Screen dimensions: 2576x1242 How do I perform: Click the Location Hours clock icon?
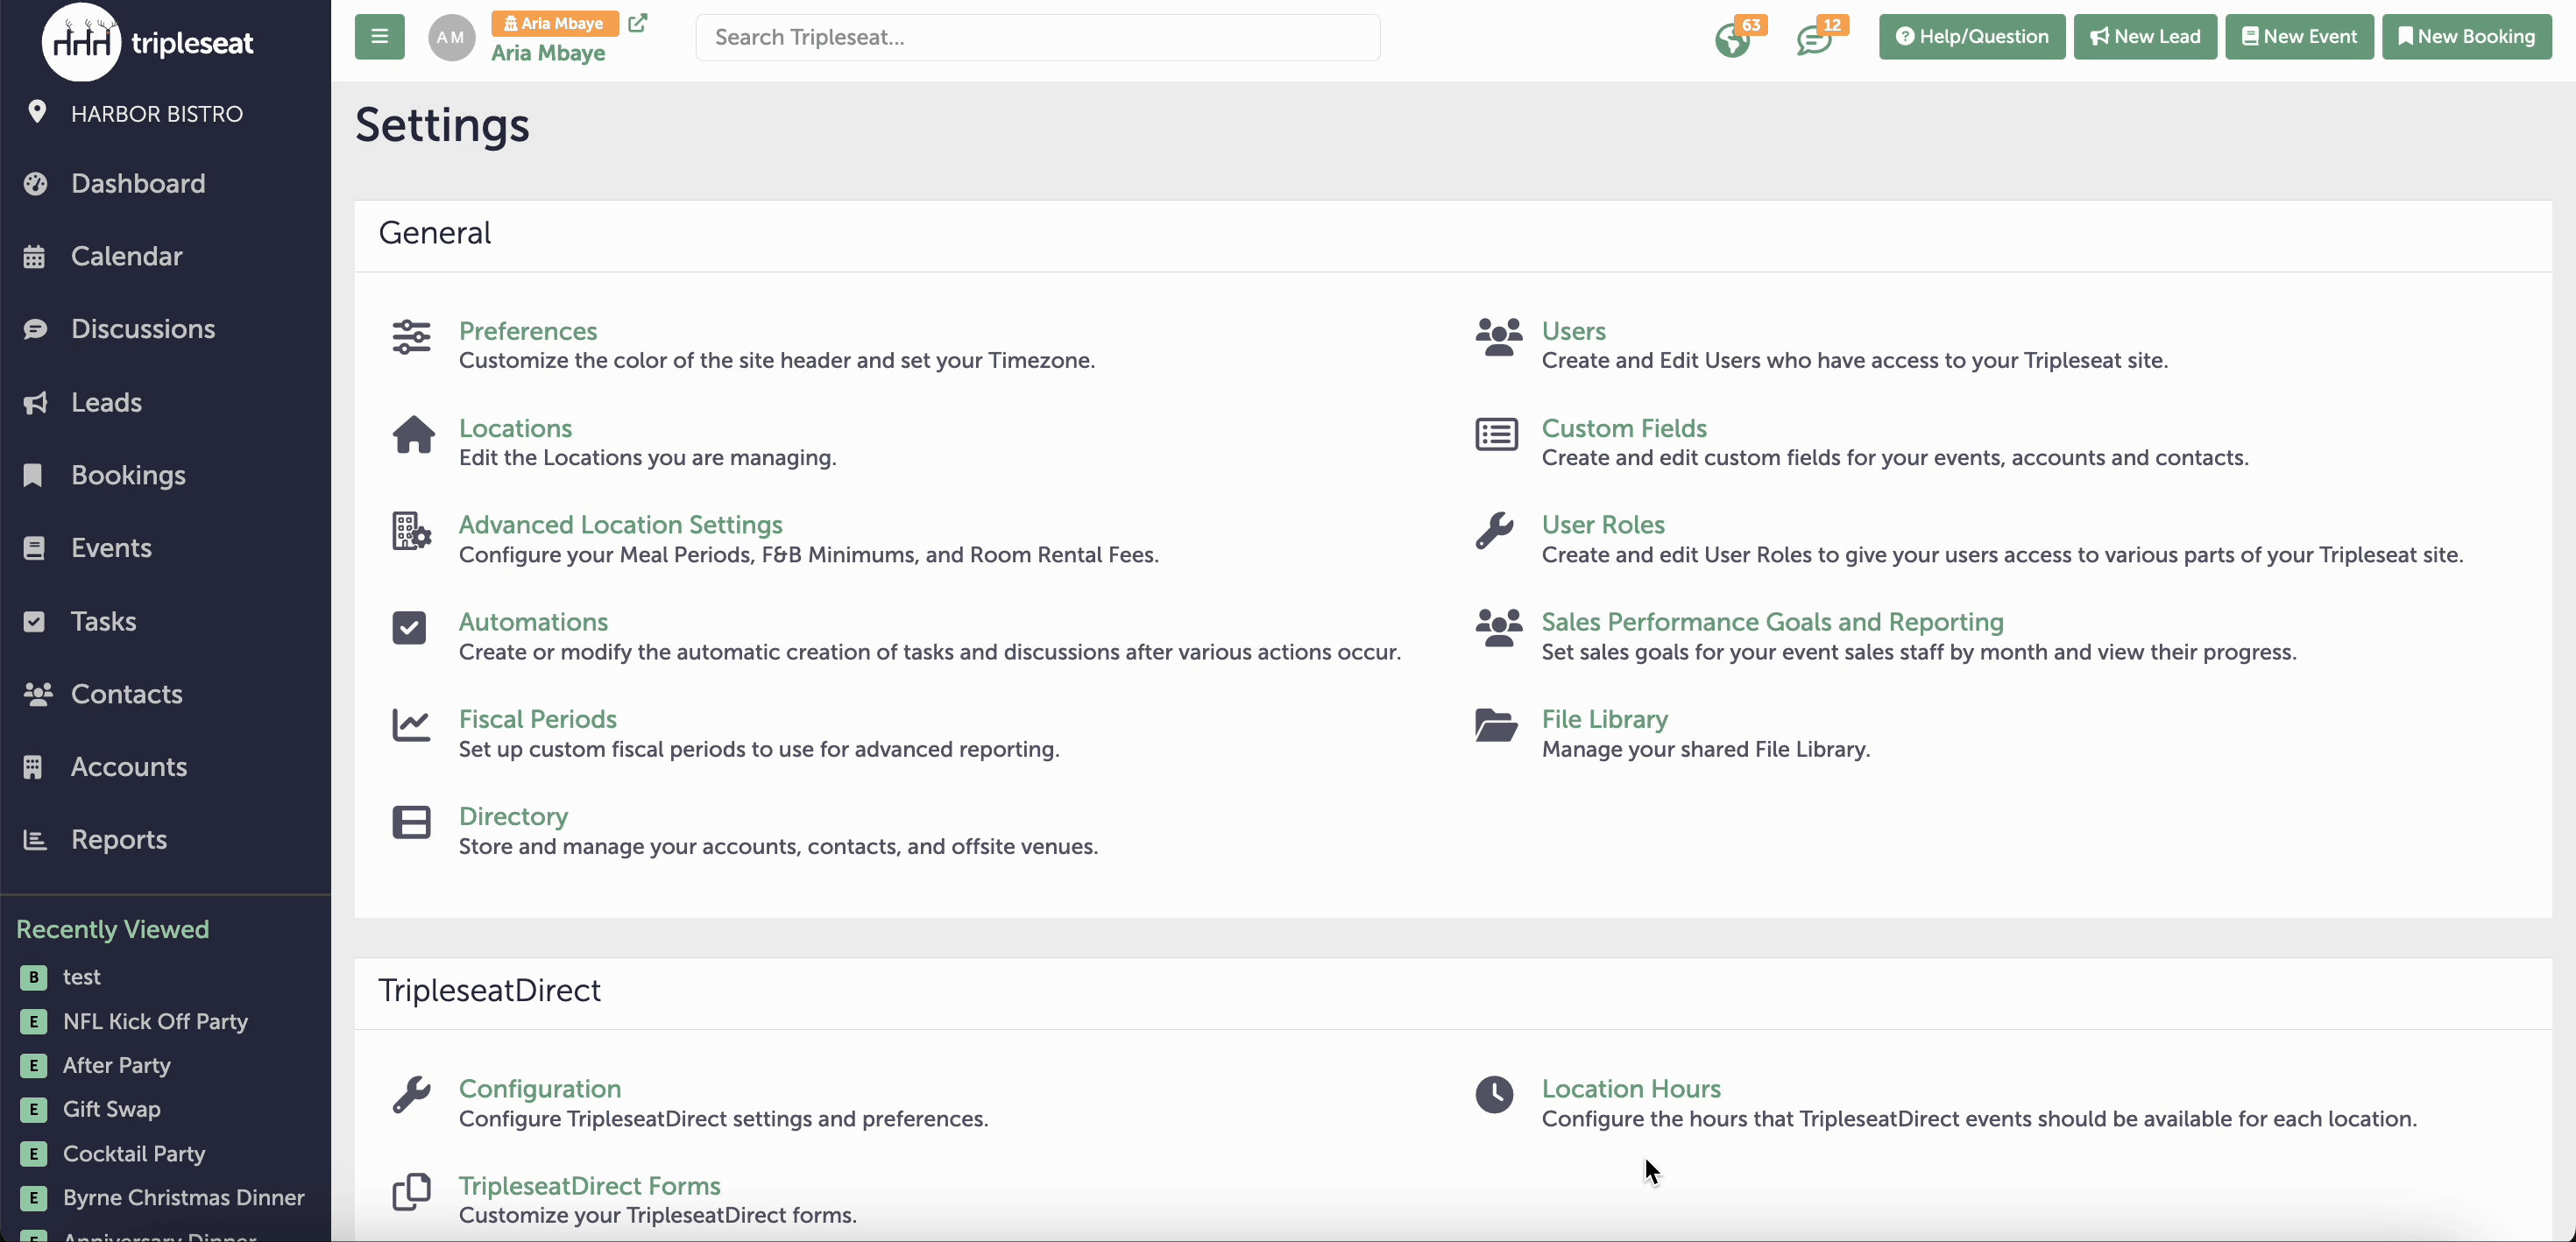[x=1494, y=1095]
